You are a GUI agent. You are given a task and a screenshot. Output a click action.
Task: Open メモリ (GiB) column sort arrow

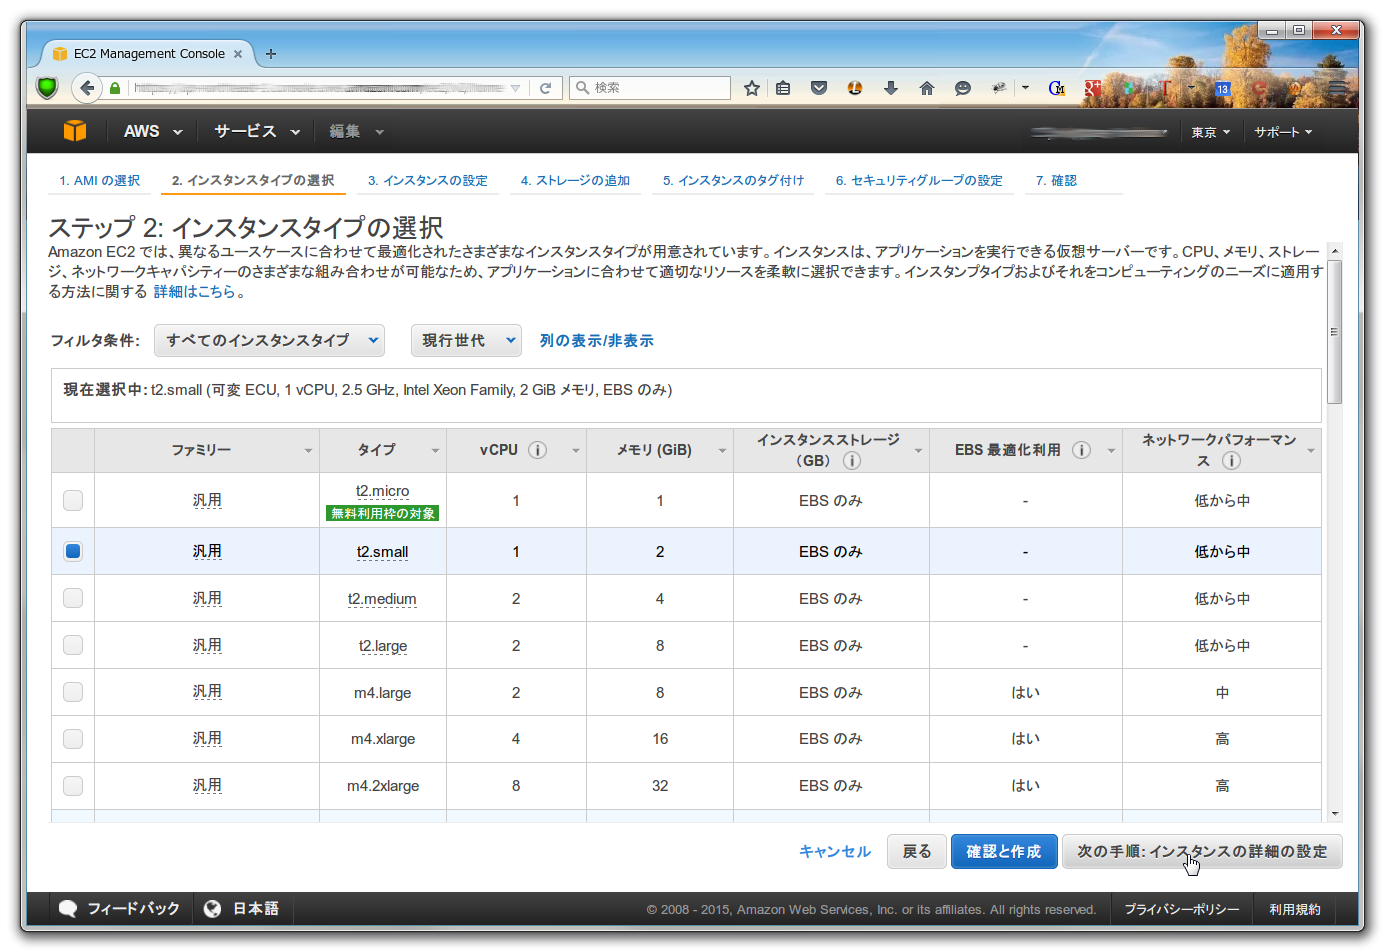(722, 451)
